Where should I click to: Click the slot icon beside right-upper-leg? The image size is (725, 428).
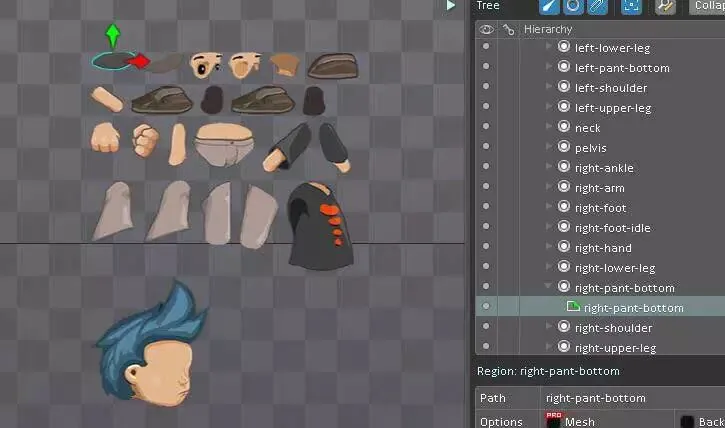click(x=564, y=347)
